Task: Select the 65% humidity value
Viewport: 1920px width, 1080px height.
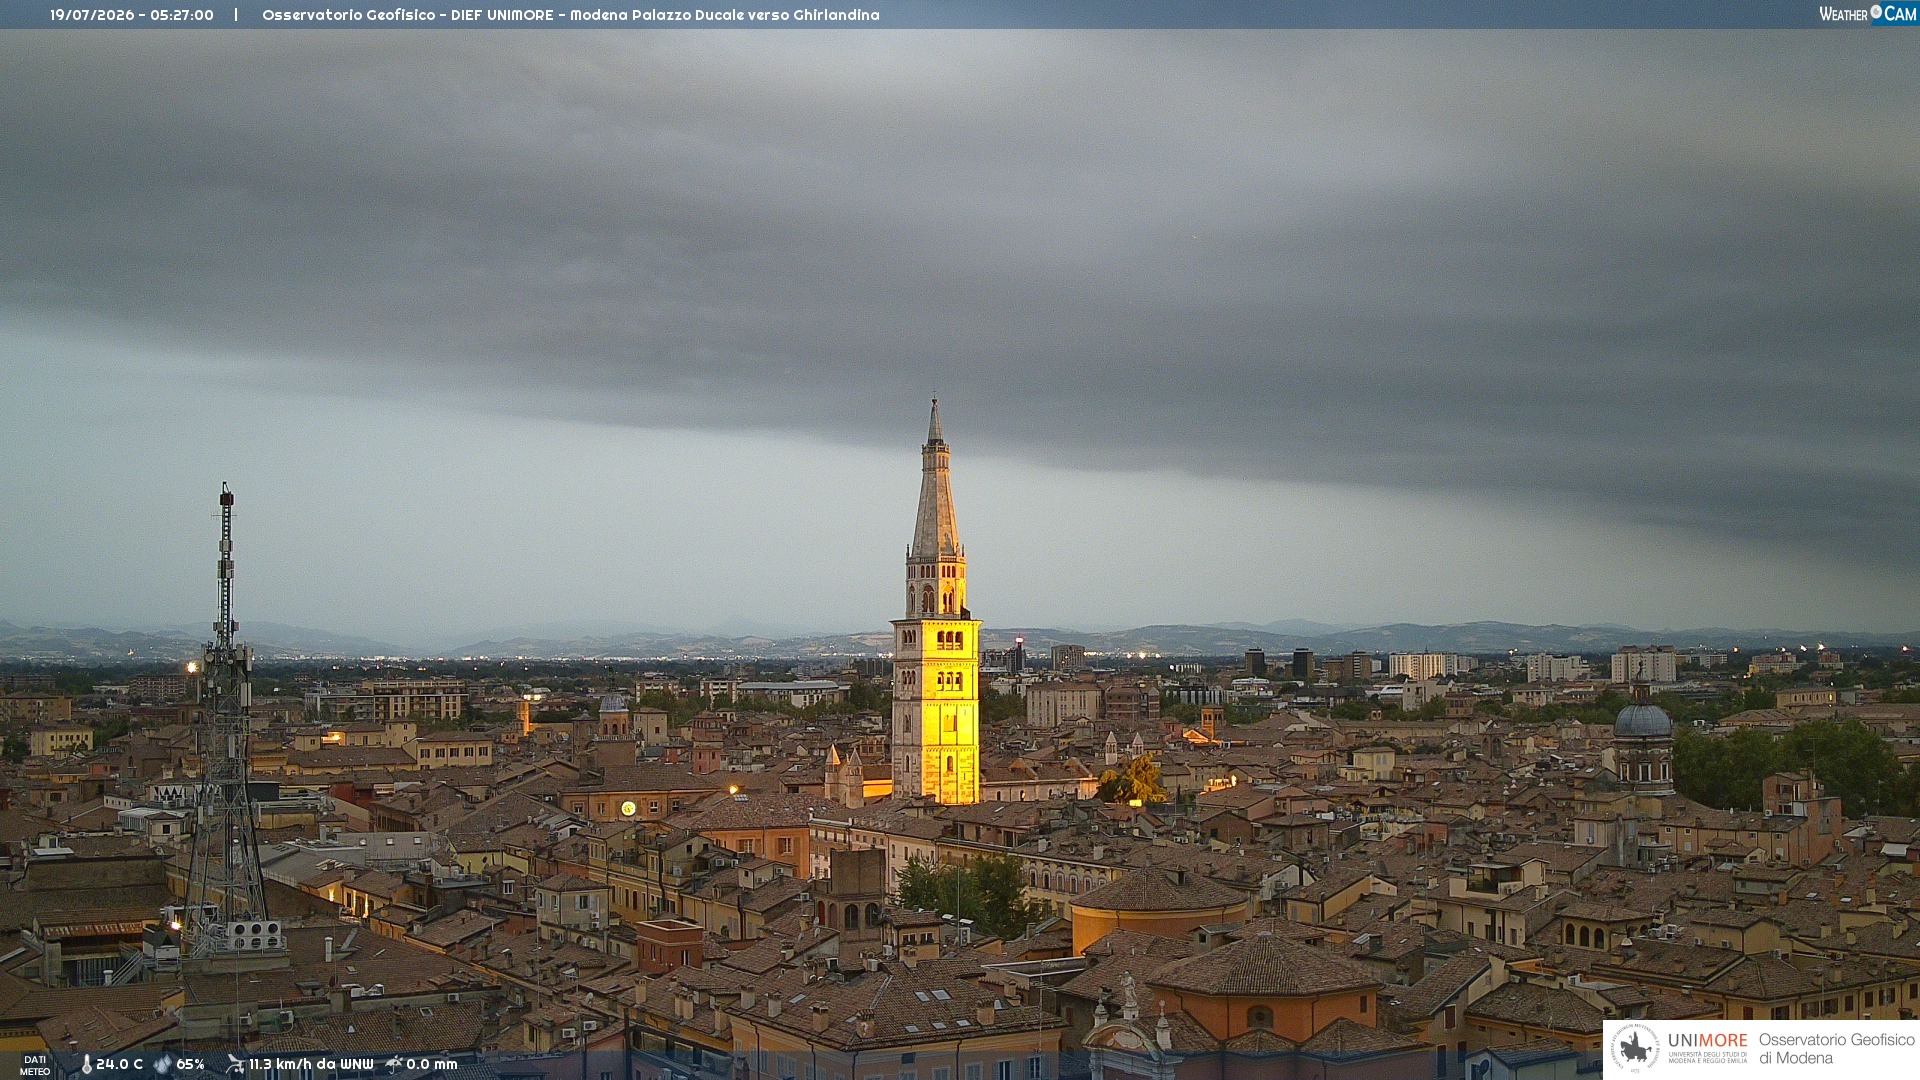Action: coord(190,1064)
